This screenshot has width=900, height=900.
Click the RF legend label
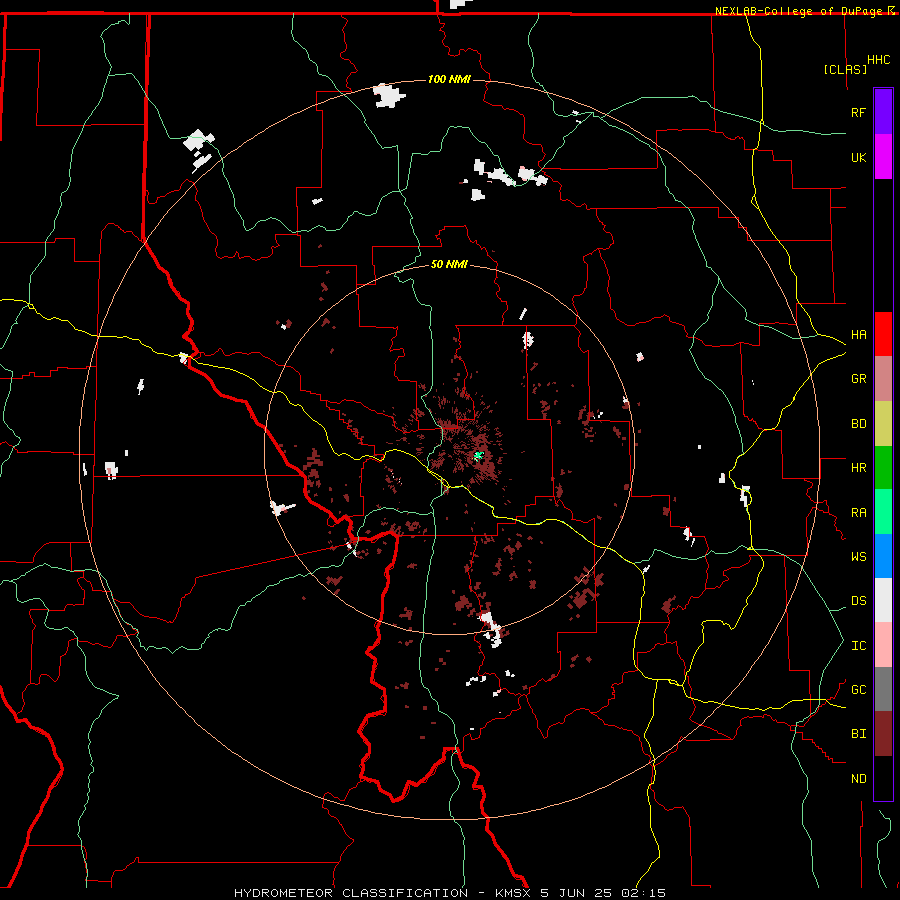coord(858,112)
